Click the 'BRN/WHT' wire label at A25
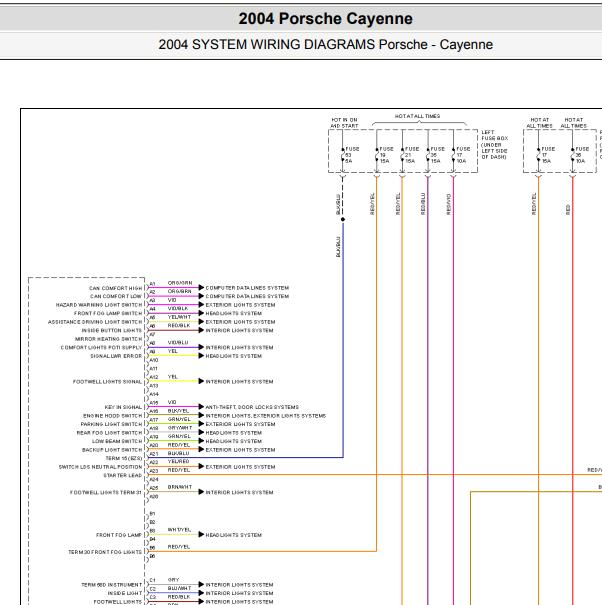This screenshot has width=602, height=605. tap(180, 487)
